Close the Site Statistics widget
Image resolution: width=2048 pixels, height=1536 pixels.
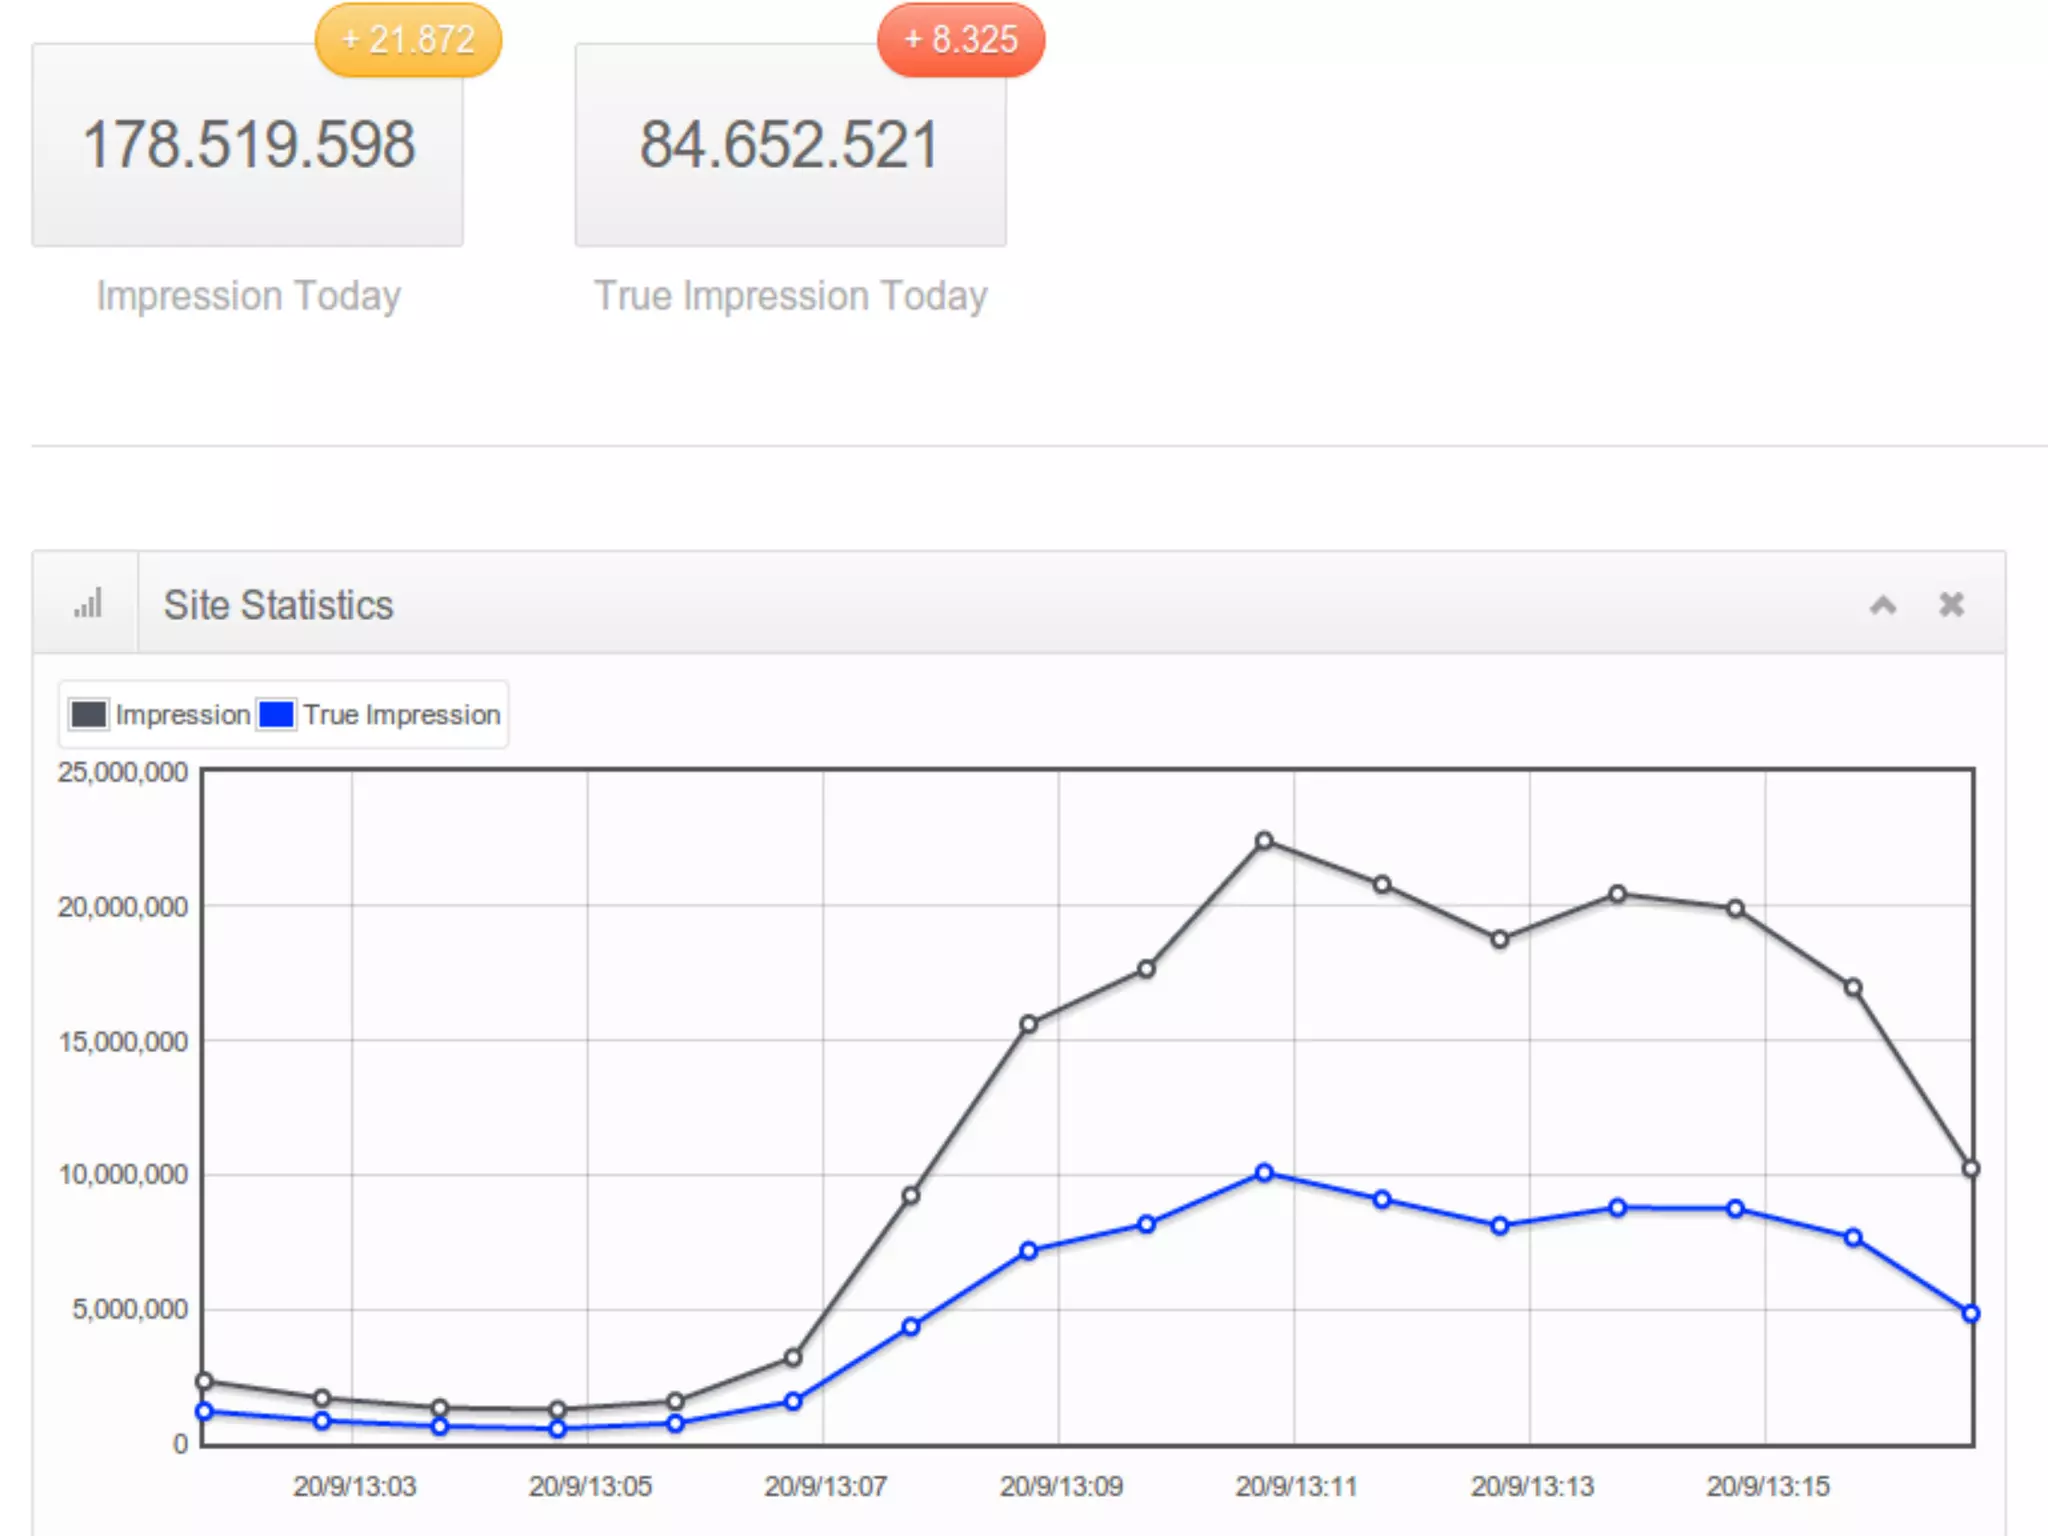pyautogui.click(x=1951, y=604)
